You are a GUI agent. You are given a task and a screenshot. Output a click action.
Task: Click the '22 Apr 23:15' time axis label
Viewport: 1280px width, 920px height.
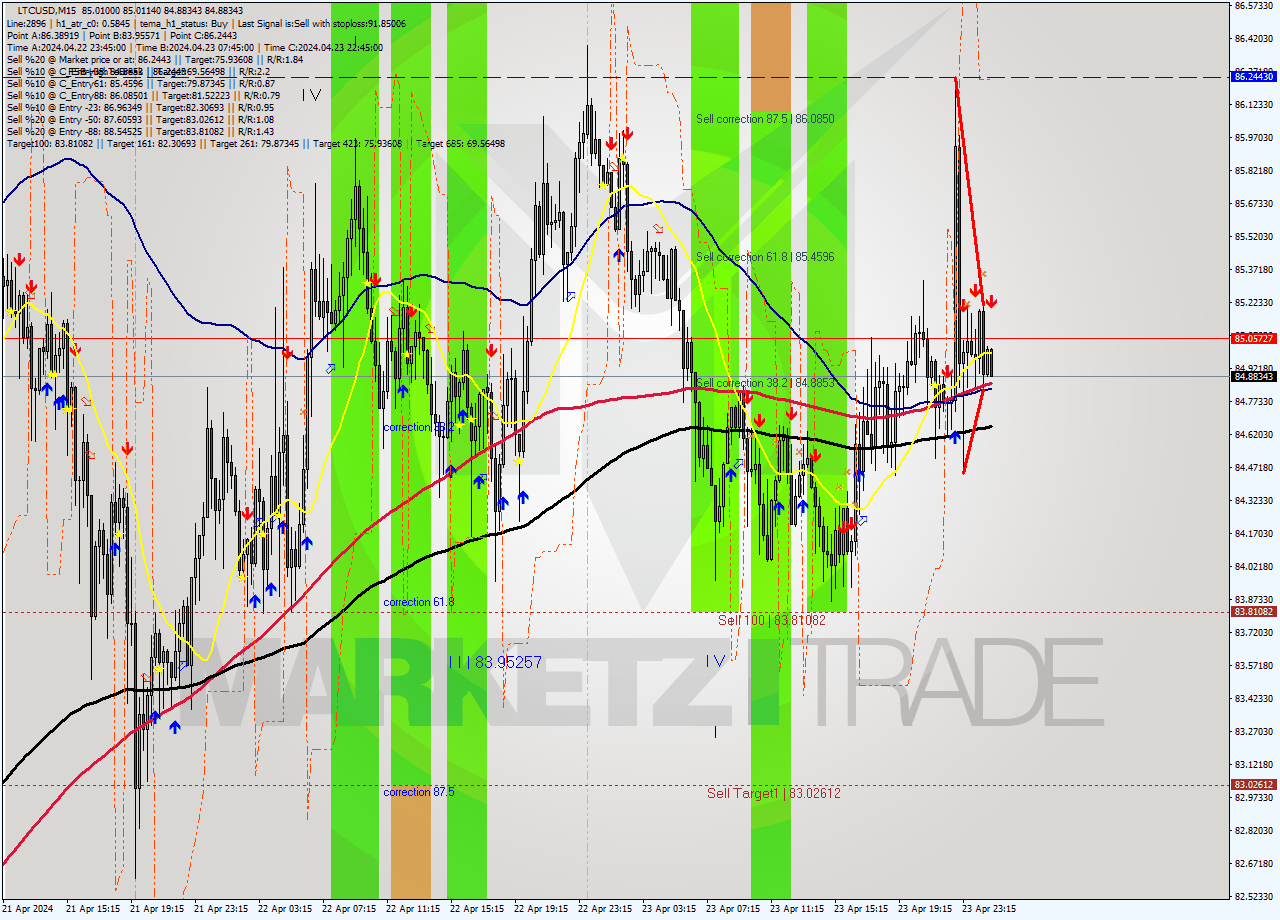tap(605, 909)
